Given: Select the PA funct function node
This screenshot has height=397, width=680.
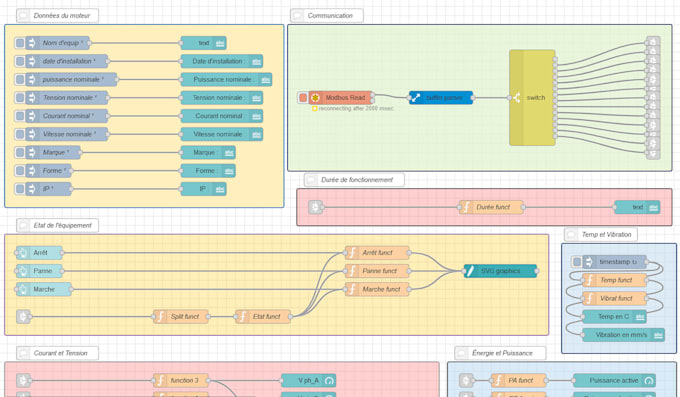Looking at the screenshot, I should coord(519,381).
